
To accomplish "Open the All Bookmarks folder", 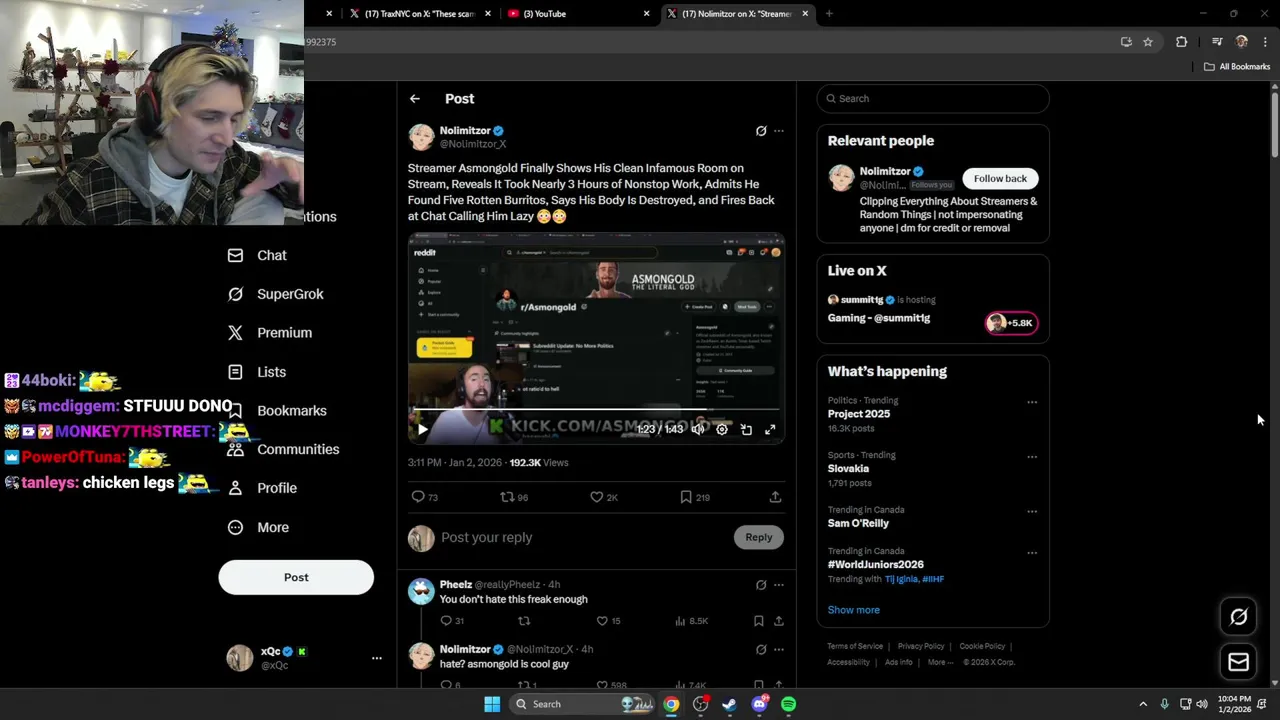I will coord(1237,67).
